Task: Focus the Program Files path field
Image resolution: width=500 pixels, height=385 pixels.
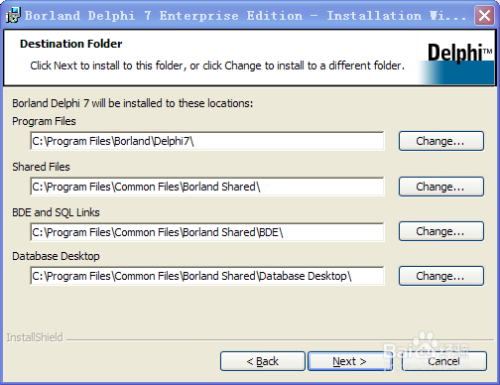Action: (x=207, y=141)
